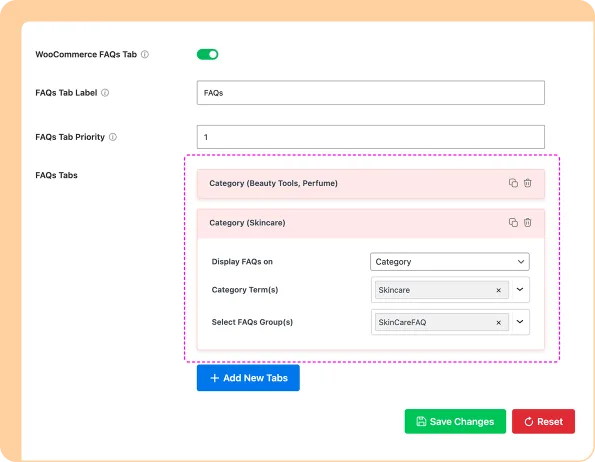Screen dimensions: 595x462
Task: Expand the Category Term(s) dropdown arrow
Action: click(x=520, y=289)
